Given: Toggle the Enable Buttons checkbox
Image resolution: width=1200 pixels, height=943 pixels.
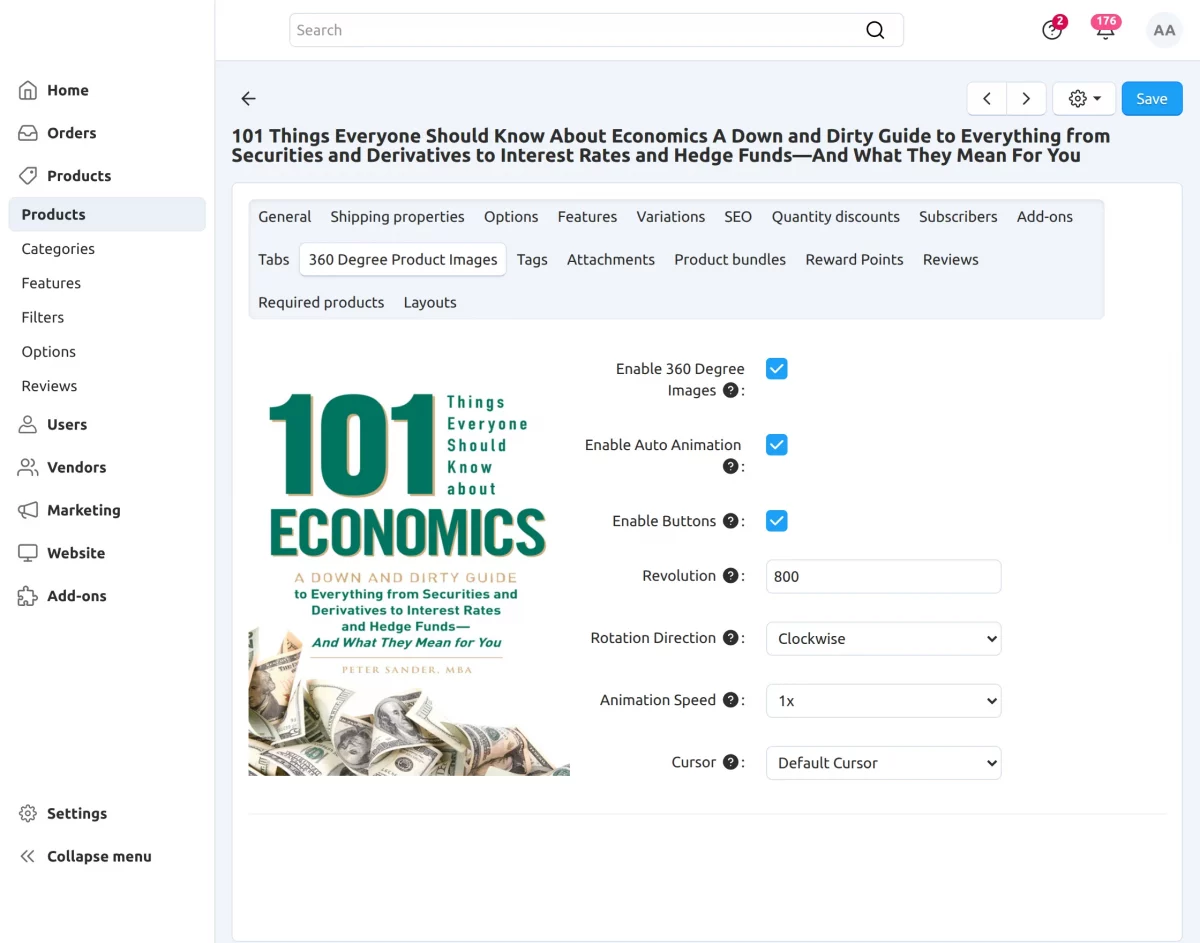Looking at the screenshot, I should pyautogui.click(x=777, y=521).
